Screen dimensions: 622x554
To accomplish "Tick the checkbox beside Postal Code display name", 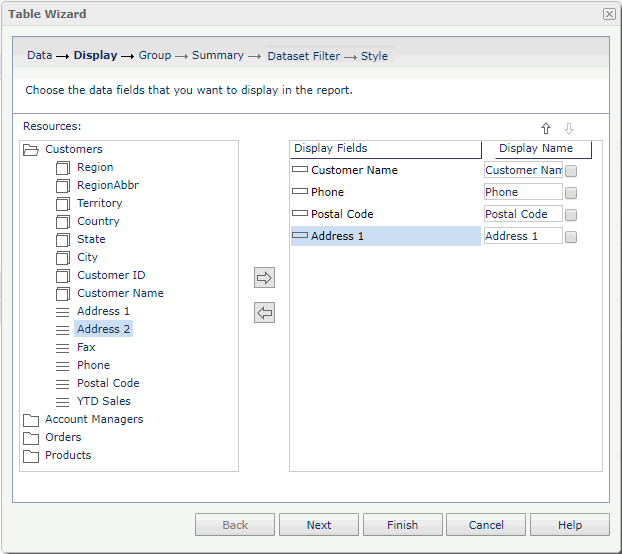I will 571,215.
